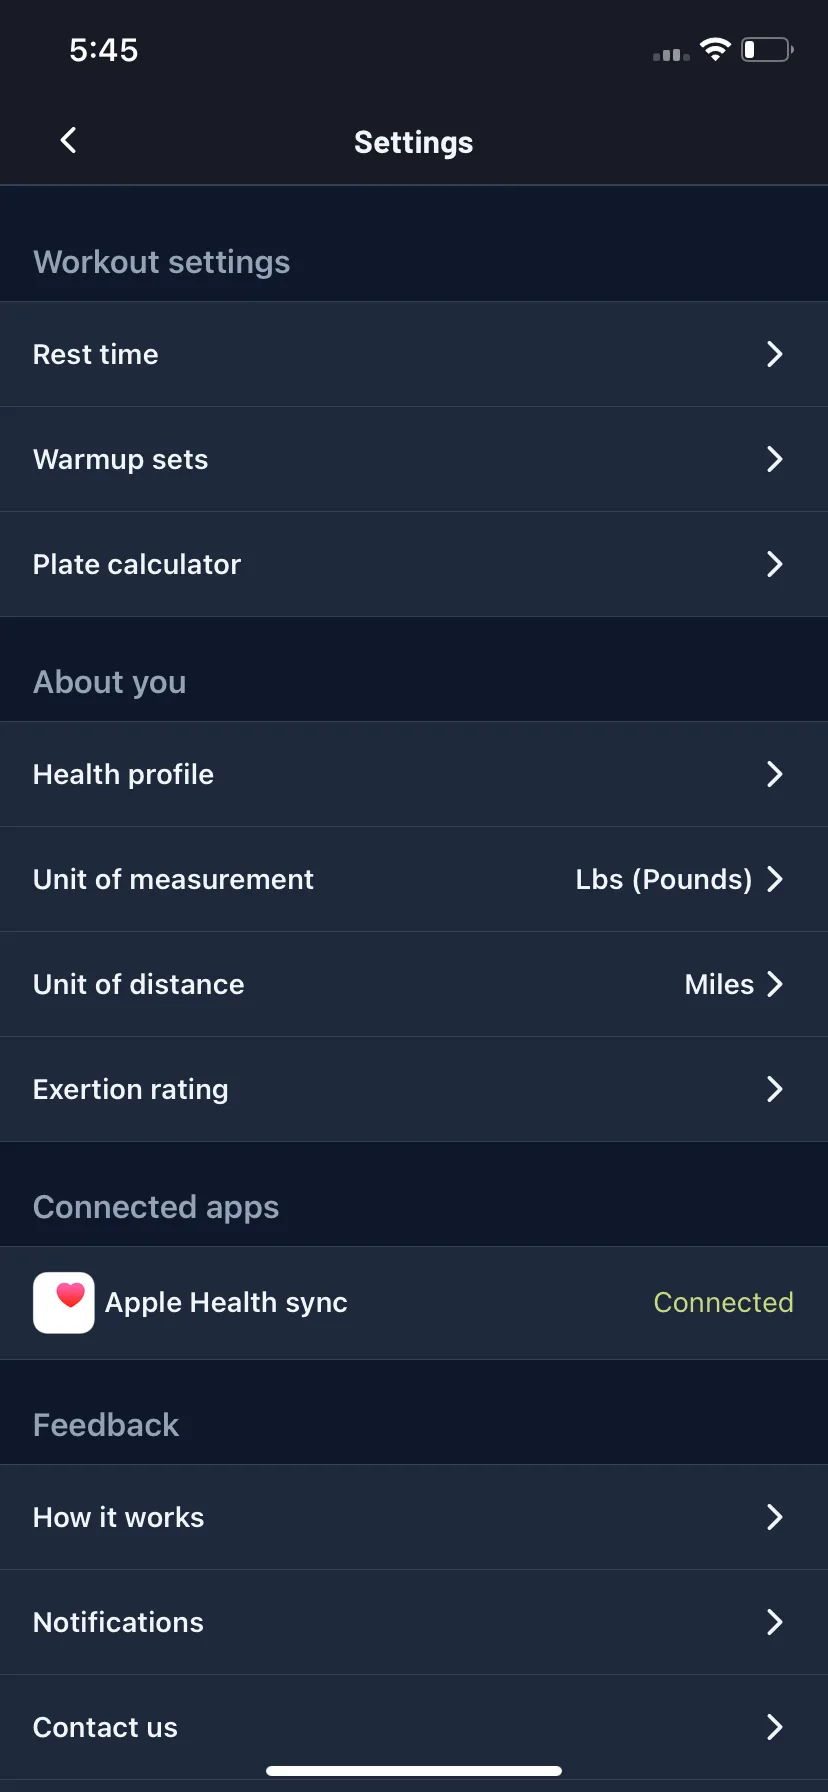Tap the green Connected status text
This screenshot has width=828, height=1792.
coord(723,1302)
